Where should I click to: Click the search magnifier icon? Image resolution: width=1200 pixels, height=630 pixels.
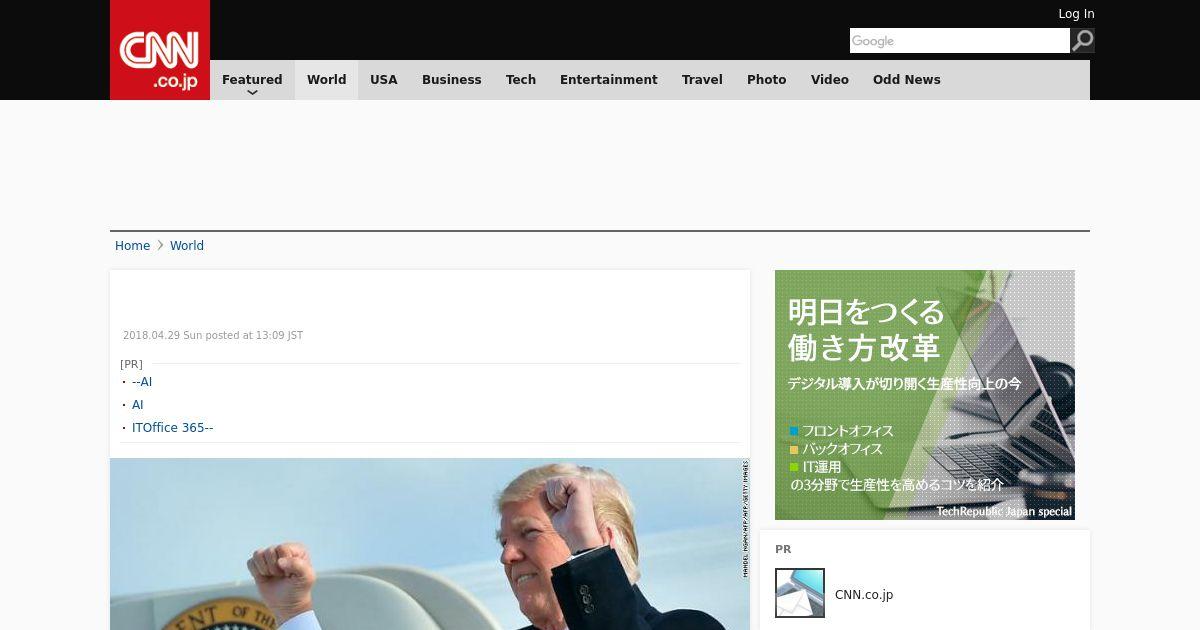point(1082,40)
